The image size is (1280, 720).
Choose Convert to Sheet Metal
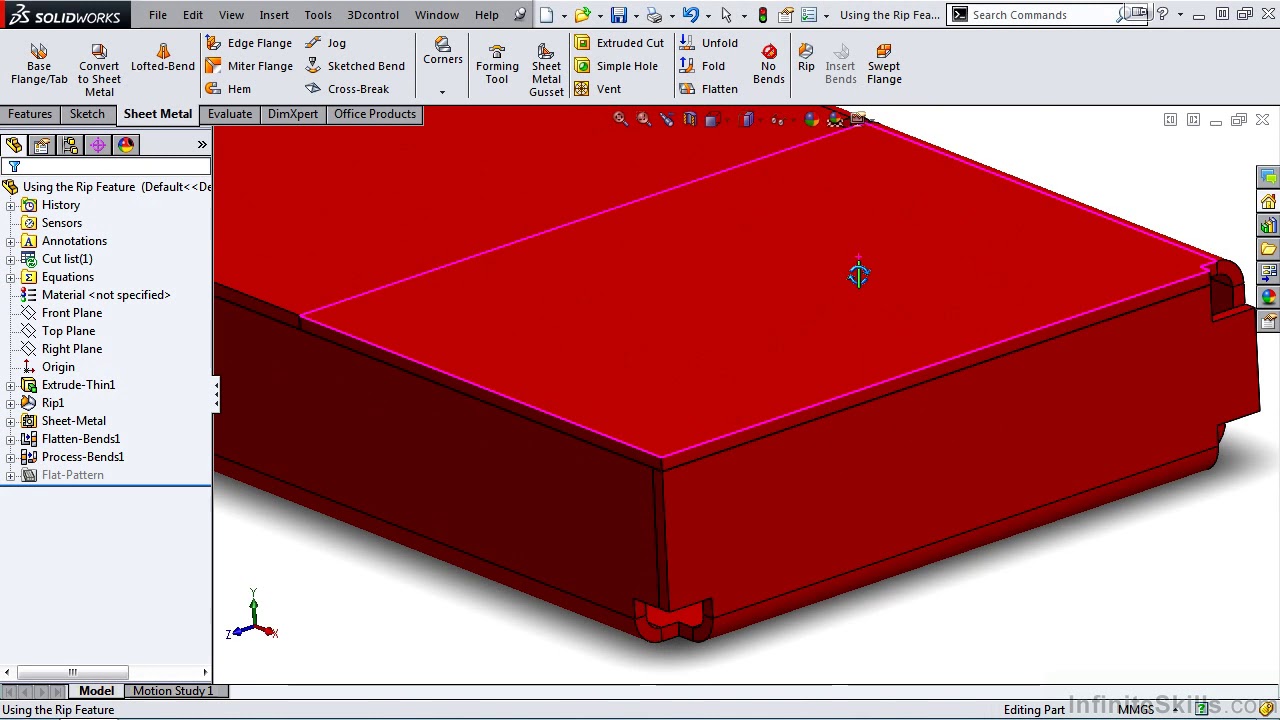[99, 70]
